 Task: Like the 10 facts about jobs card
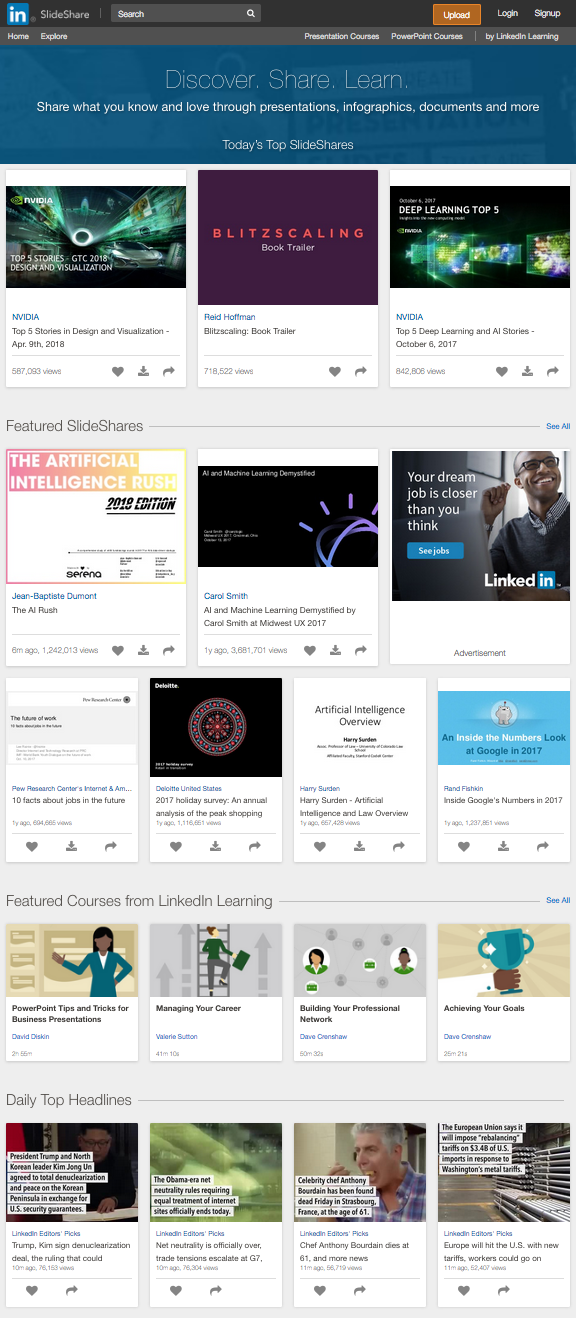coord(32,846)
